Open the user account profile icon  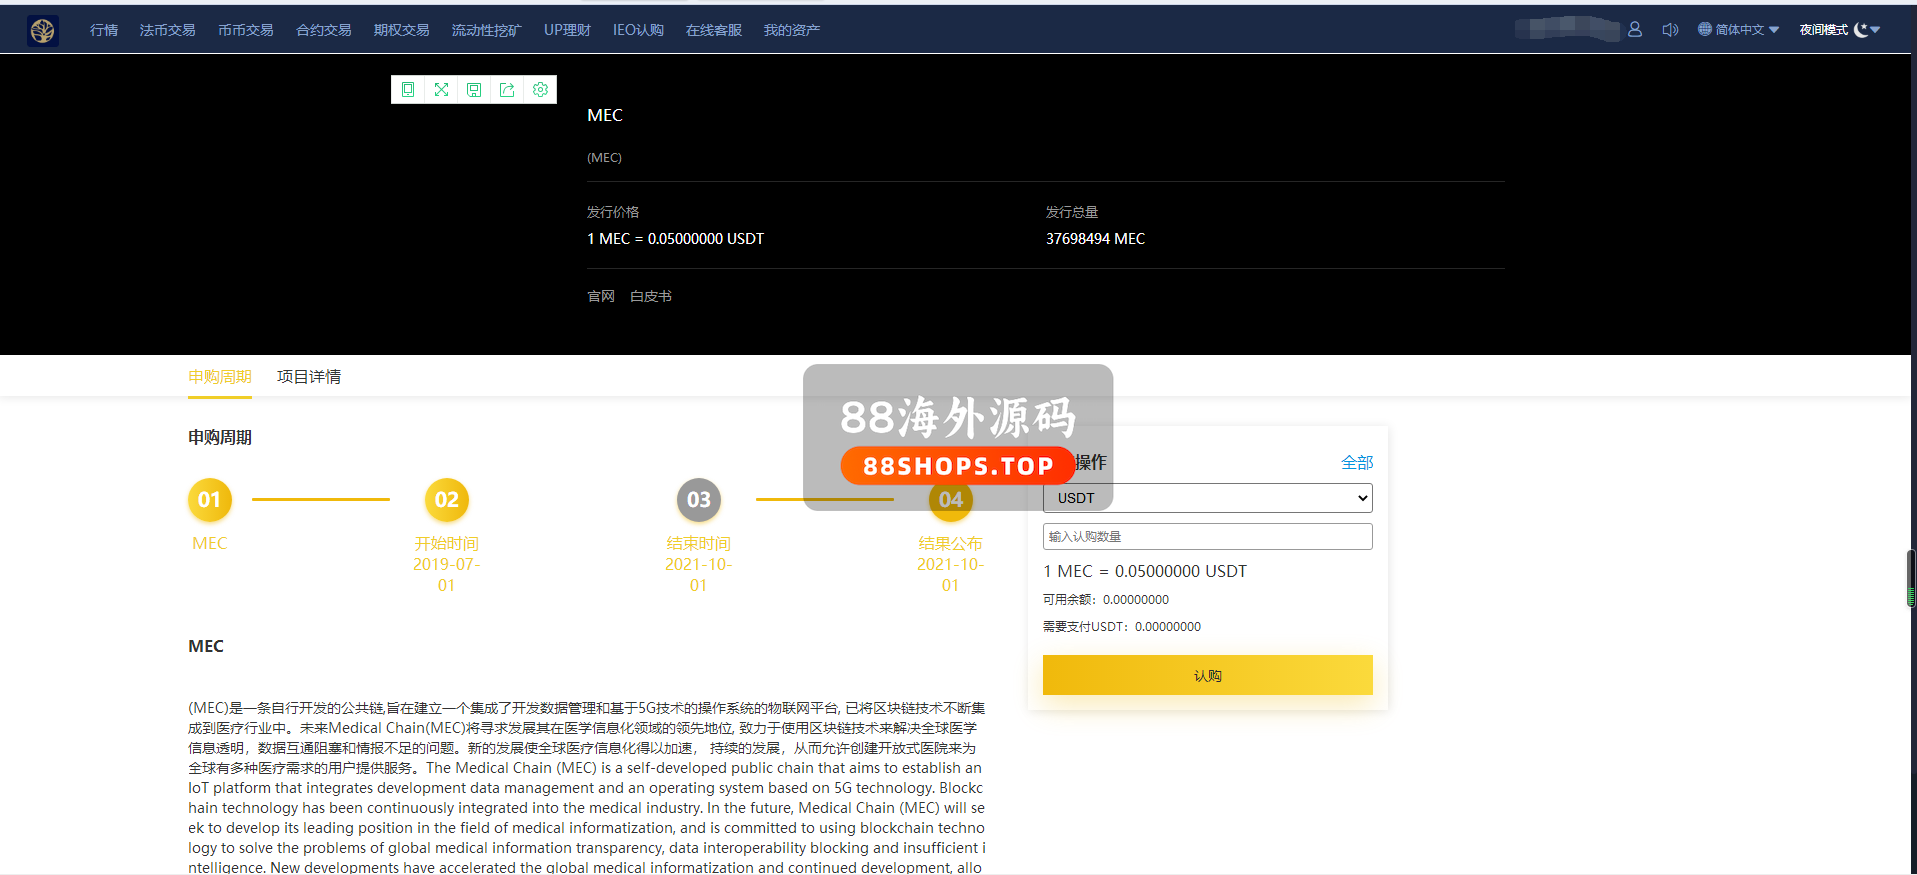click(x=1634, y=30)
